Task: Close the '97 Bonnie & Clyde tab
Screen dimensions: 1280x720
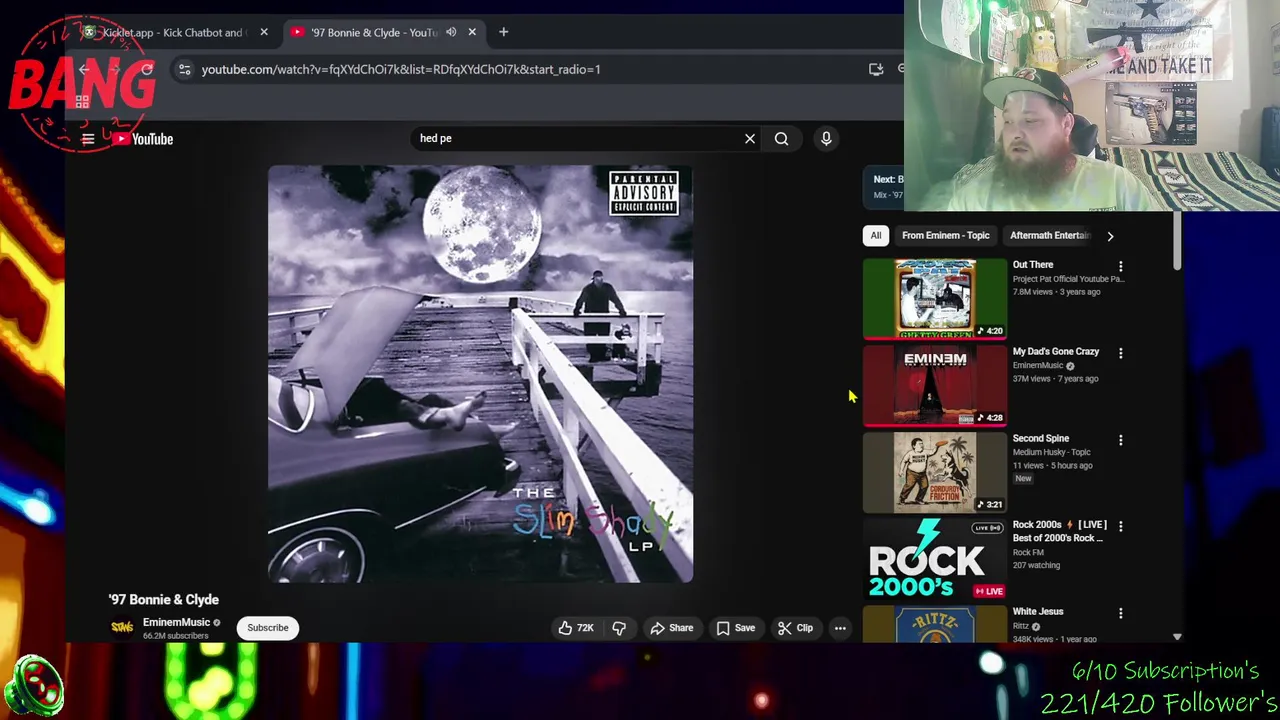Action: pyautogui.click(x=472, y=32)
